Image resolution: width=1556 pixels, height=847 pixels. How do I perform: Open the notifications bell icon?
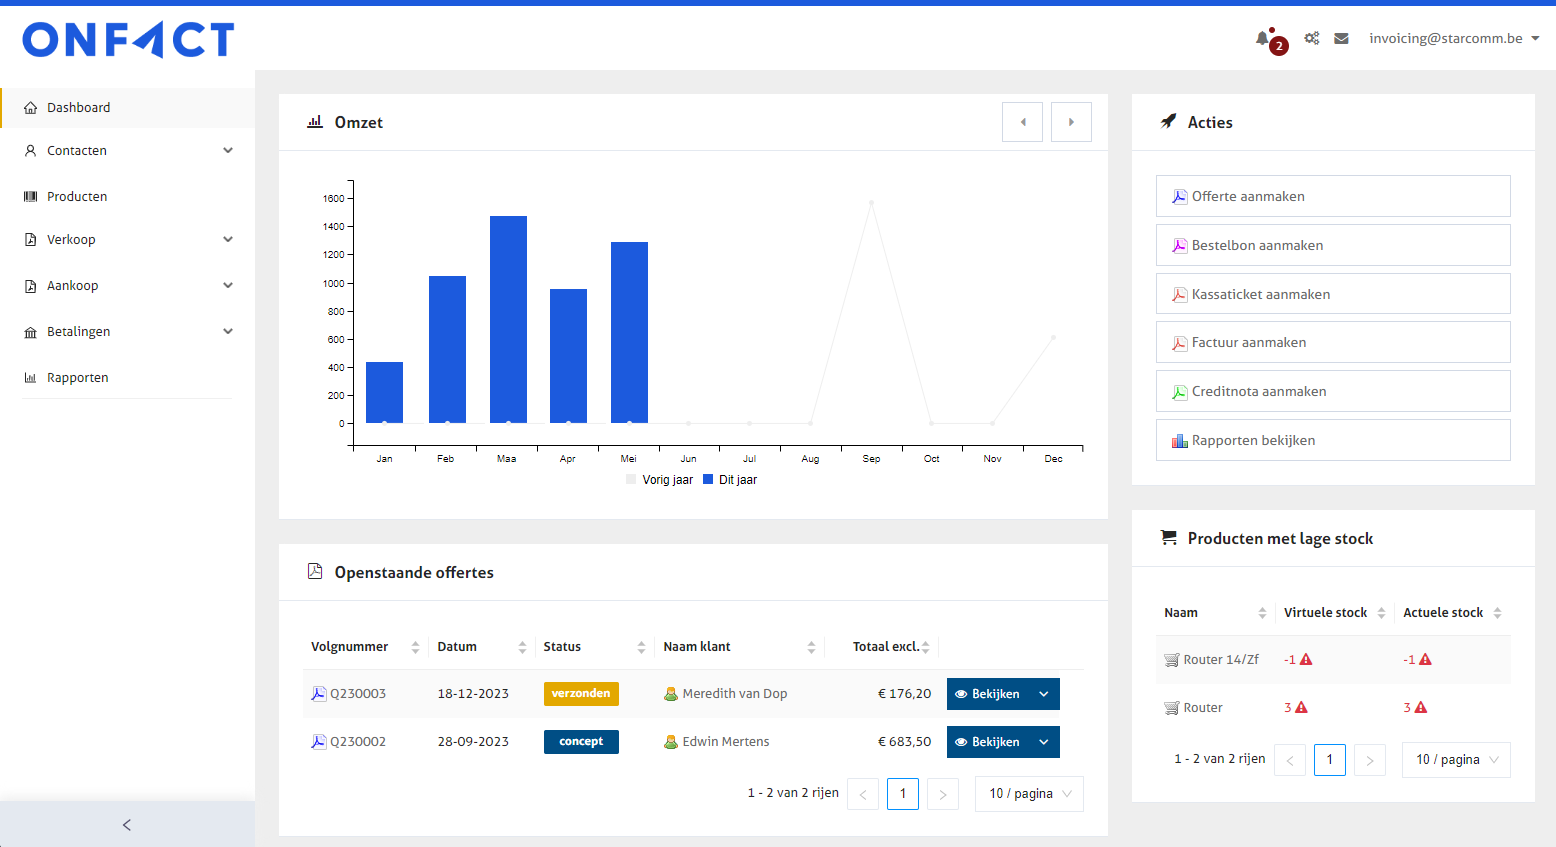[1263, 39]
